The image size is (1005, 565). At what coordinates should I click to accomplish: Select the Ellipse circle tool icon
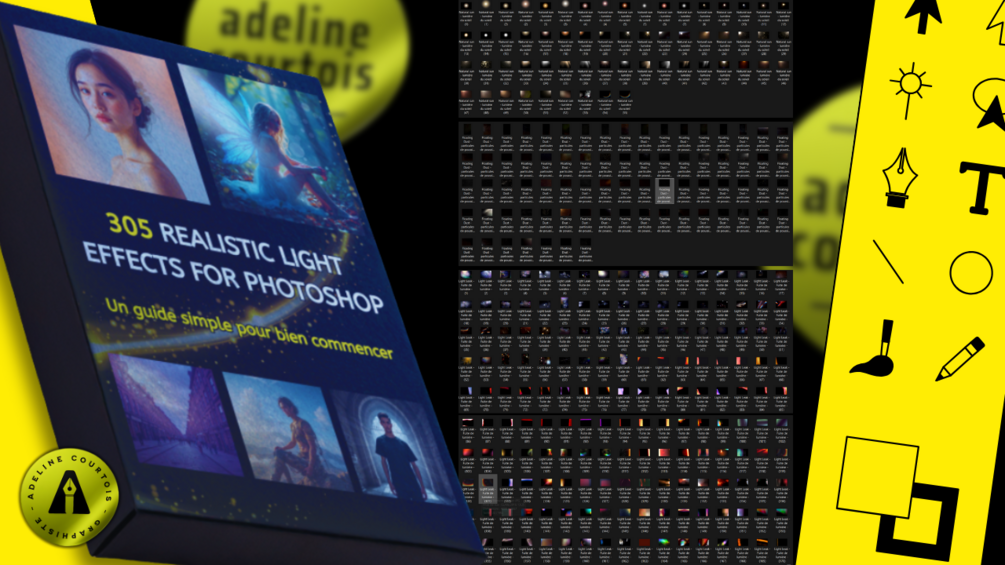[971, 273]
